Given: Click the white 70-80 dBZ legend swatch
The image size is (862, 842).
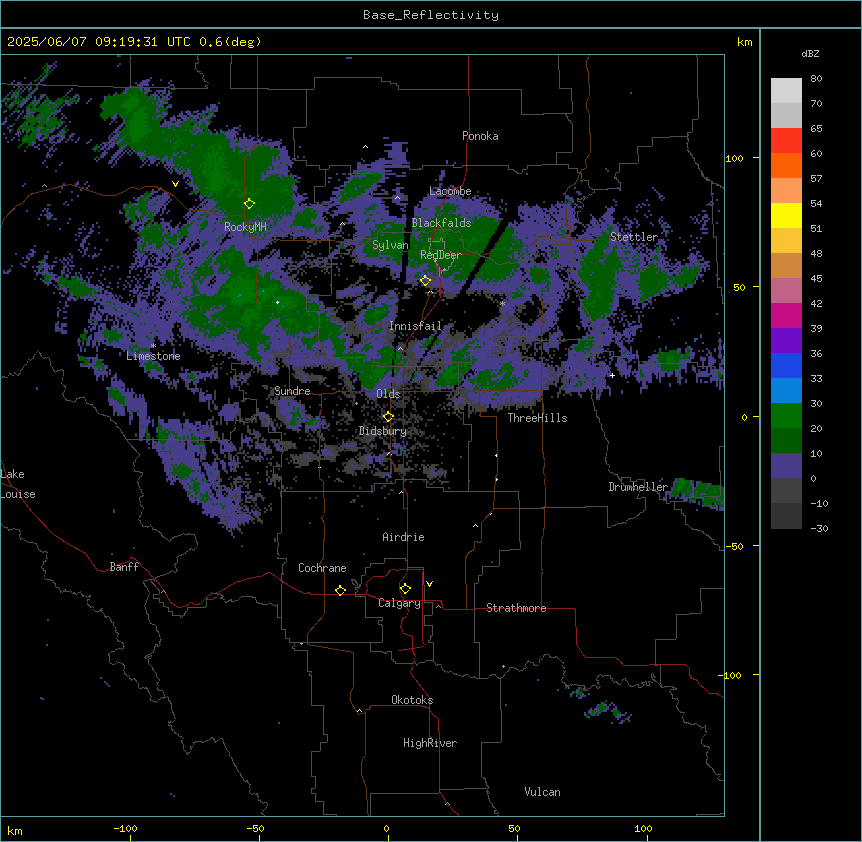Looking at the screenshot, I should click(x=786, y=91).
